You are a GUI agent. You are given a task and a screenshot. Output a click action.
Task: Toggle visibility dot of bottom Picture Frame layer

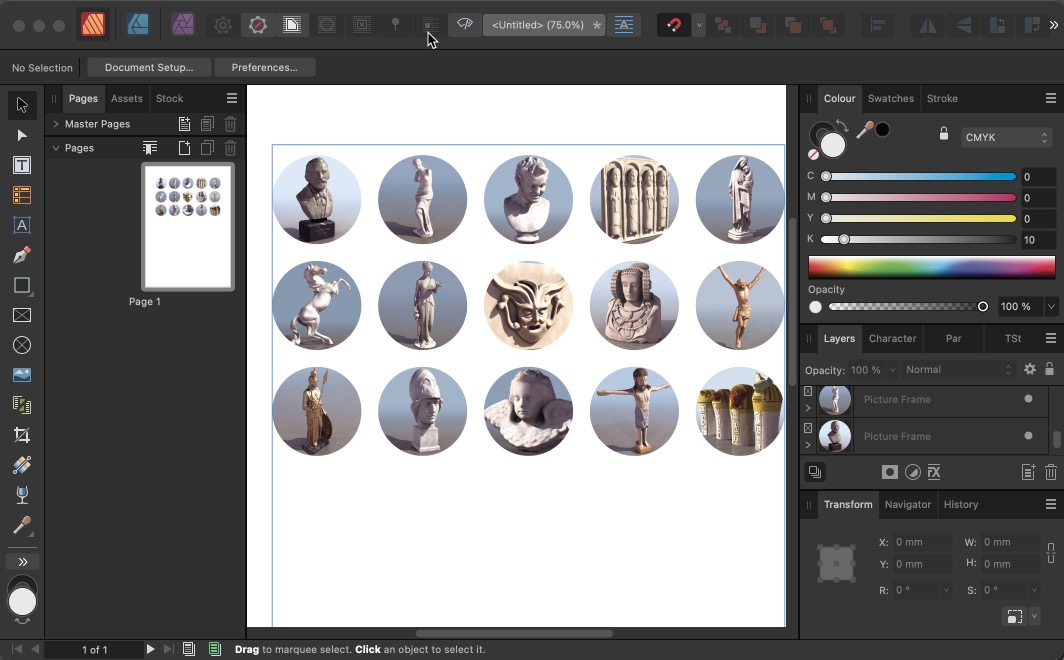tap(1028, 436)
